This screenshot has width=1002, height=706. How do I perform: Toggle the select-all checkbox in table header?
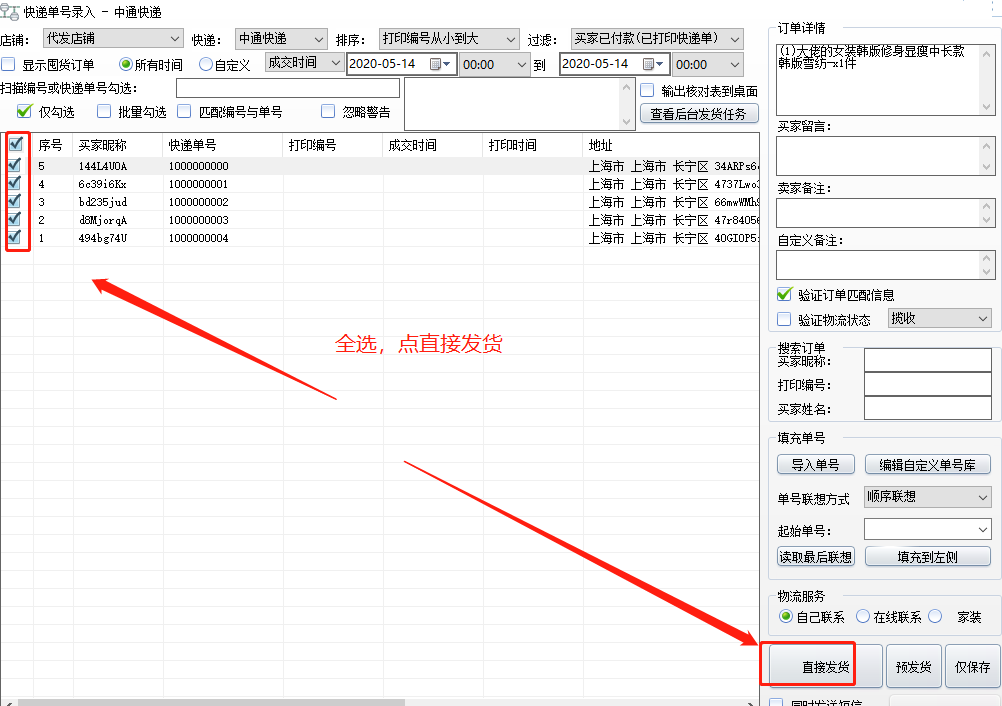pos(16,144)
